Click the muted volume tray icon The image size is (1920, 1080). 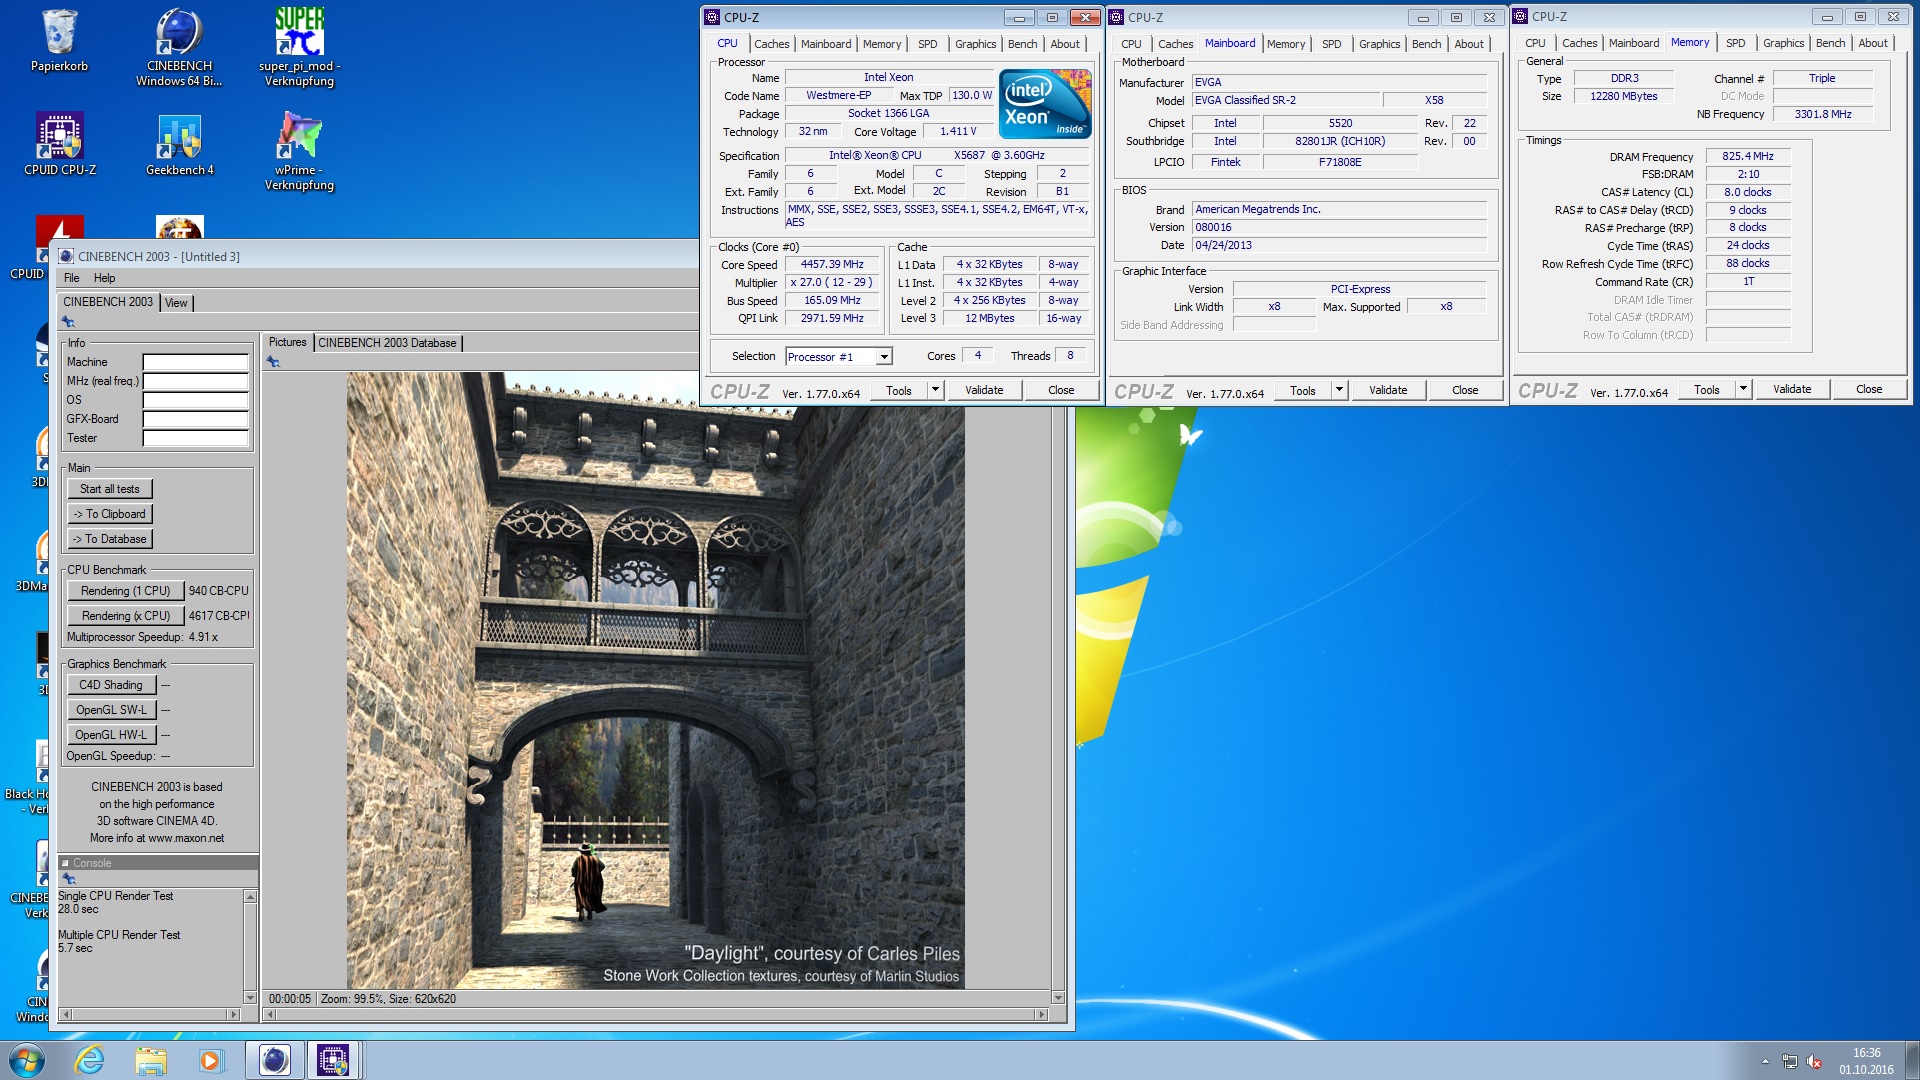point(1813,1062)
